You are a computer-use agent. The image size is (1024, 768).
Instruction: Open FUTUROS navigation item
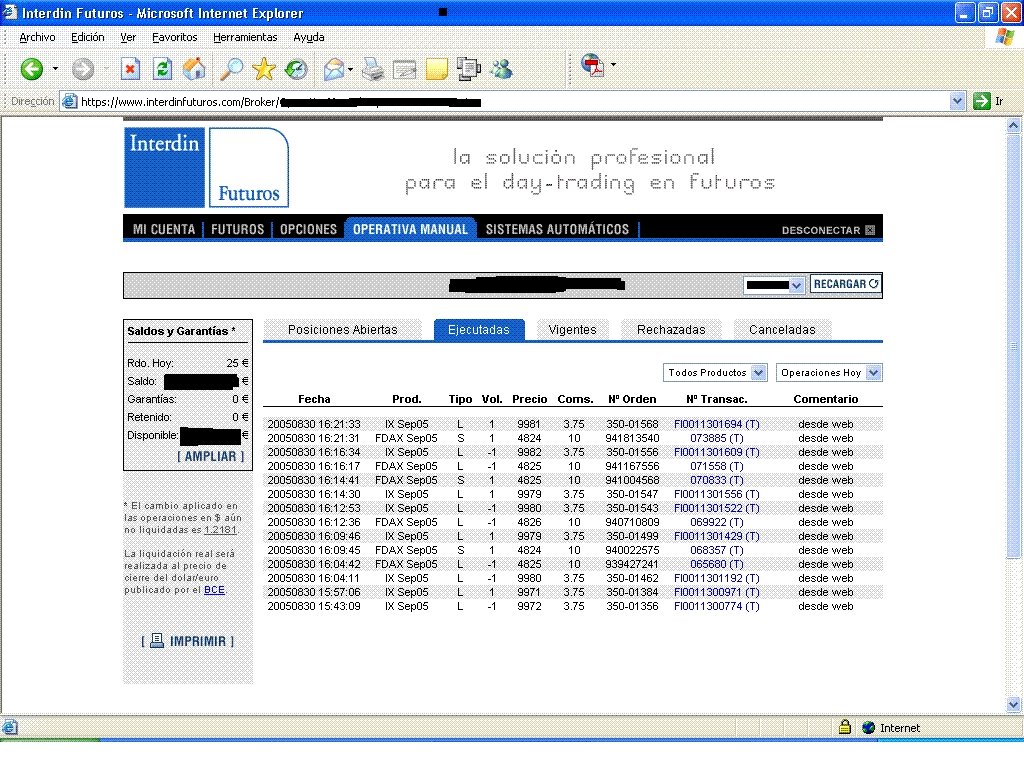pos(238,229)
